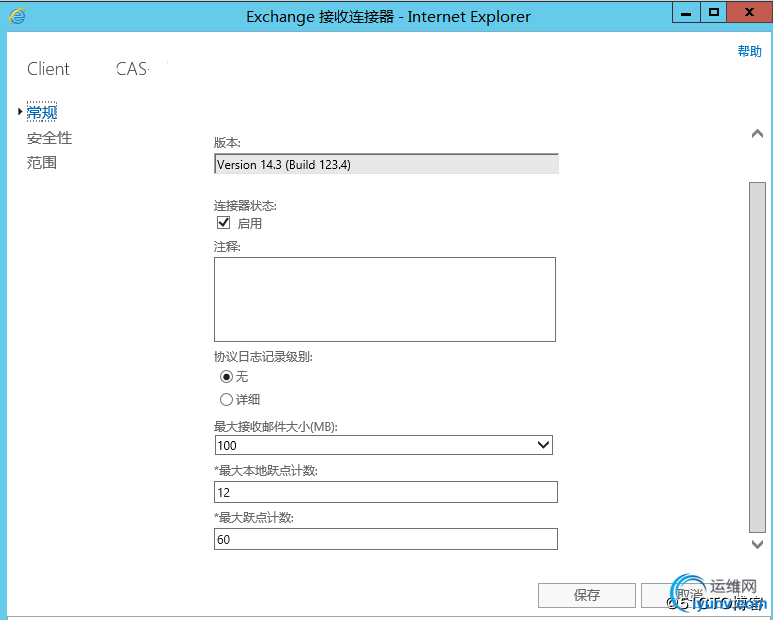Click the read-only Version 14.3 field
Viewport: 773px width, 620px height.
coord(386,164)
